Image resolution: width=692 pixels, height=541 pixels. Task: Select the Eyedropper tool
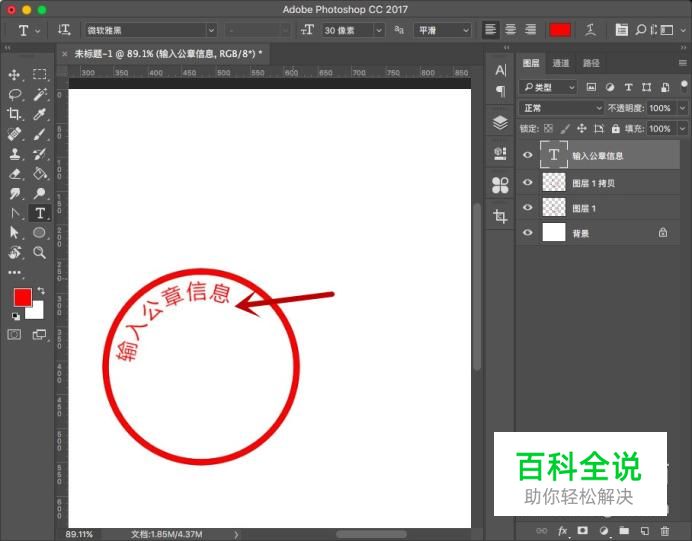click(x=40, y=114)
